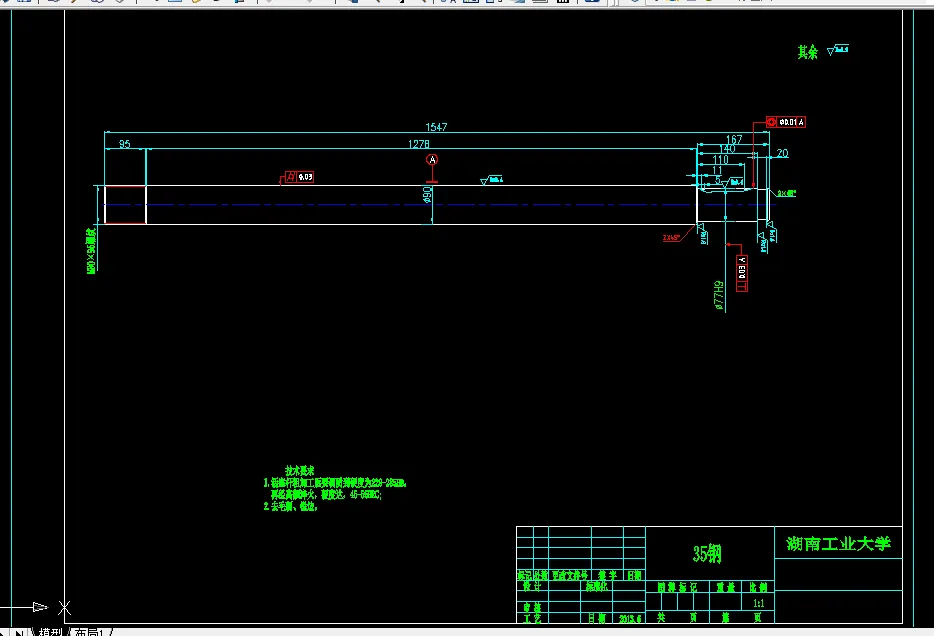The height and width of the screenshot is (636, 934).
Task: Click the ø90 diameter dimension
Action: click(x=427, y=195)
